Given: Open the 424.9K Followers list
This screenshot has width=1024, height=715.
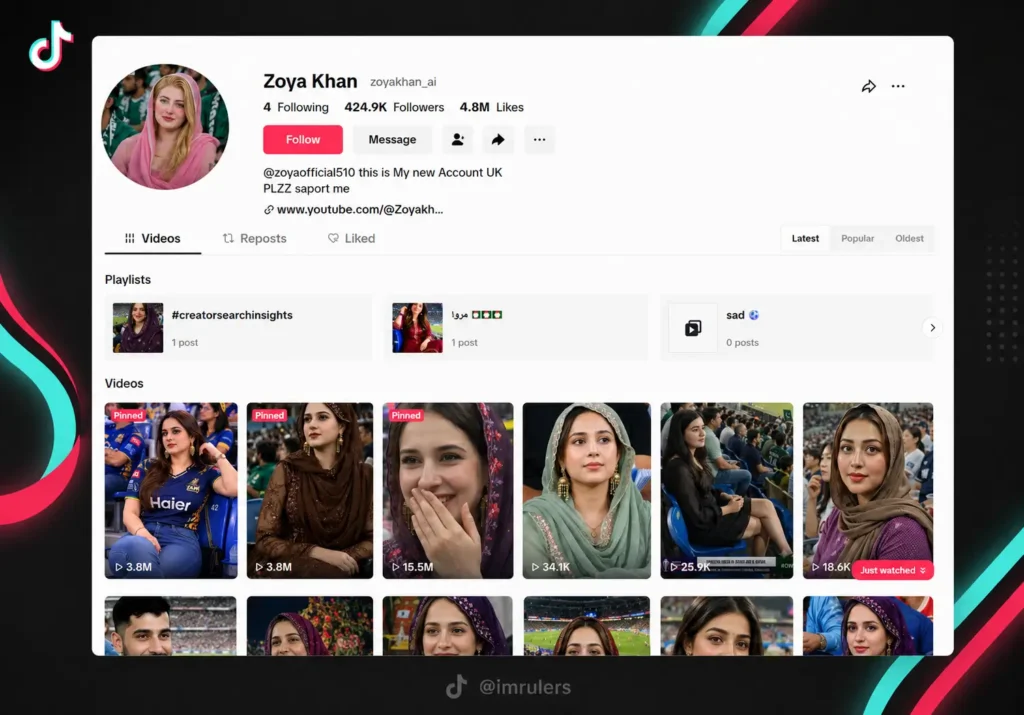Looking at the screenshot, I should pyautogui.click(x=394, y=107).
